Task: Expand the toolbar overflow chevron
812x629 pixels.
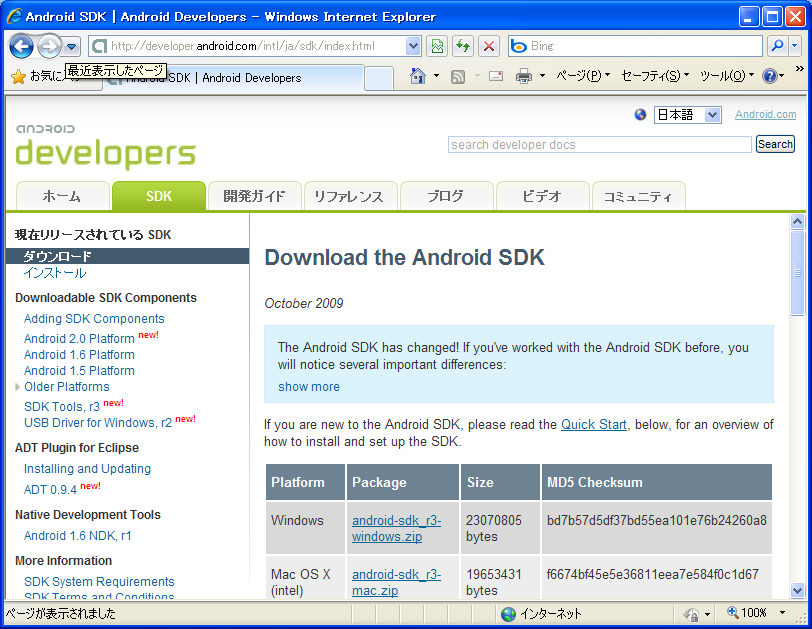Action: pos(800,68)
